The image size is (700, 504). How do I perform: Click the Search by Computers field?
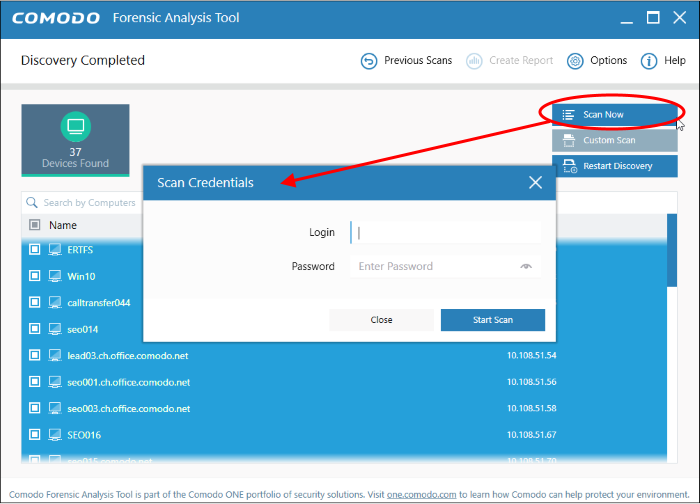(x=89, y=203)
